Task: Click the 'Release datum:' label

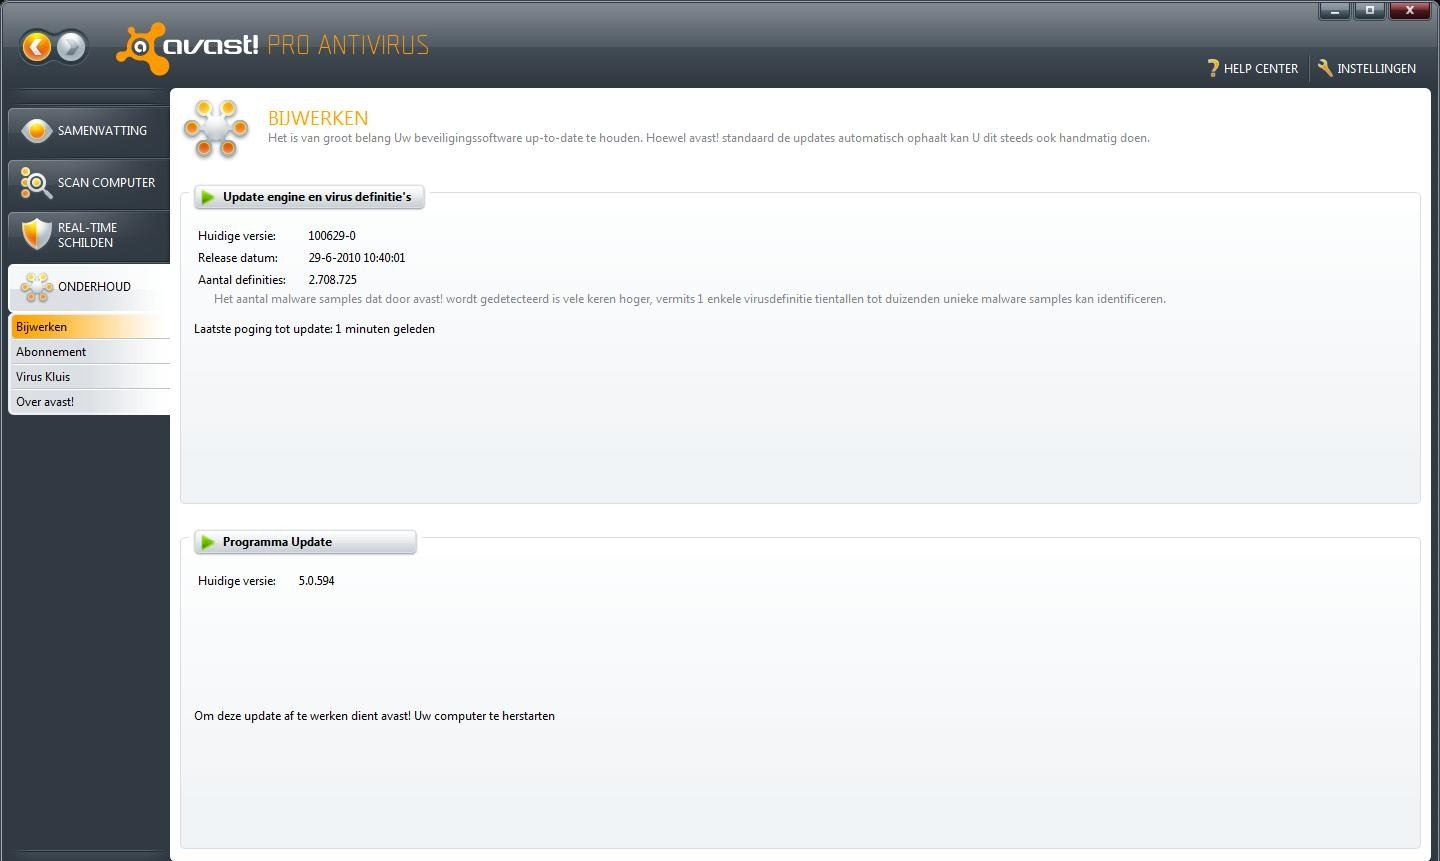Action: click(x=238, y=258)
